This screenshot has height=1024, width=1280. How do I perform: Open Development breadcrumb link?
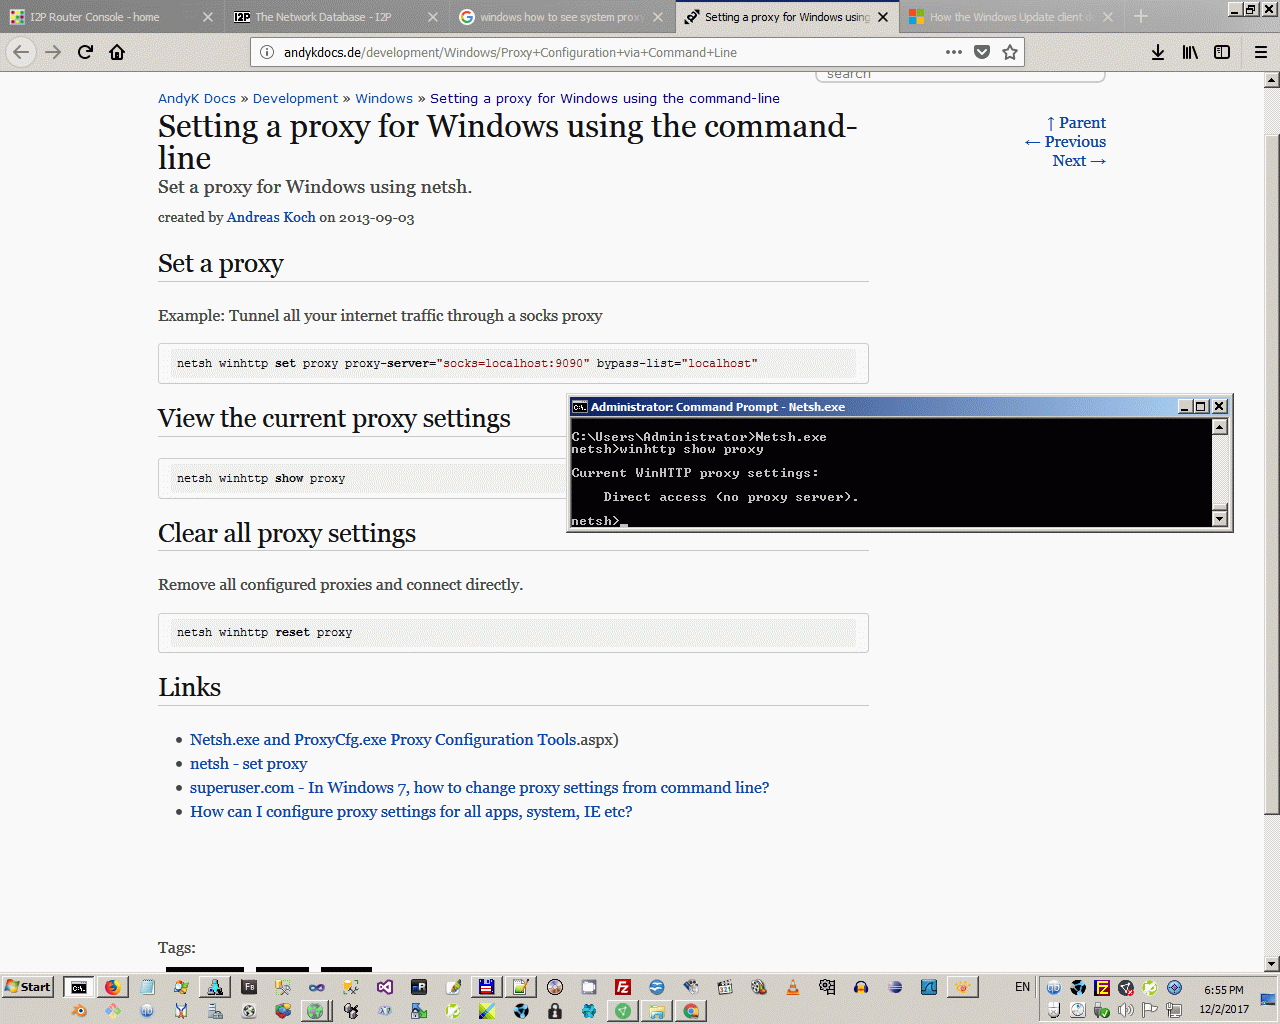click(295, 98)
